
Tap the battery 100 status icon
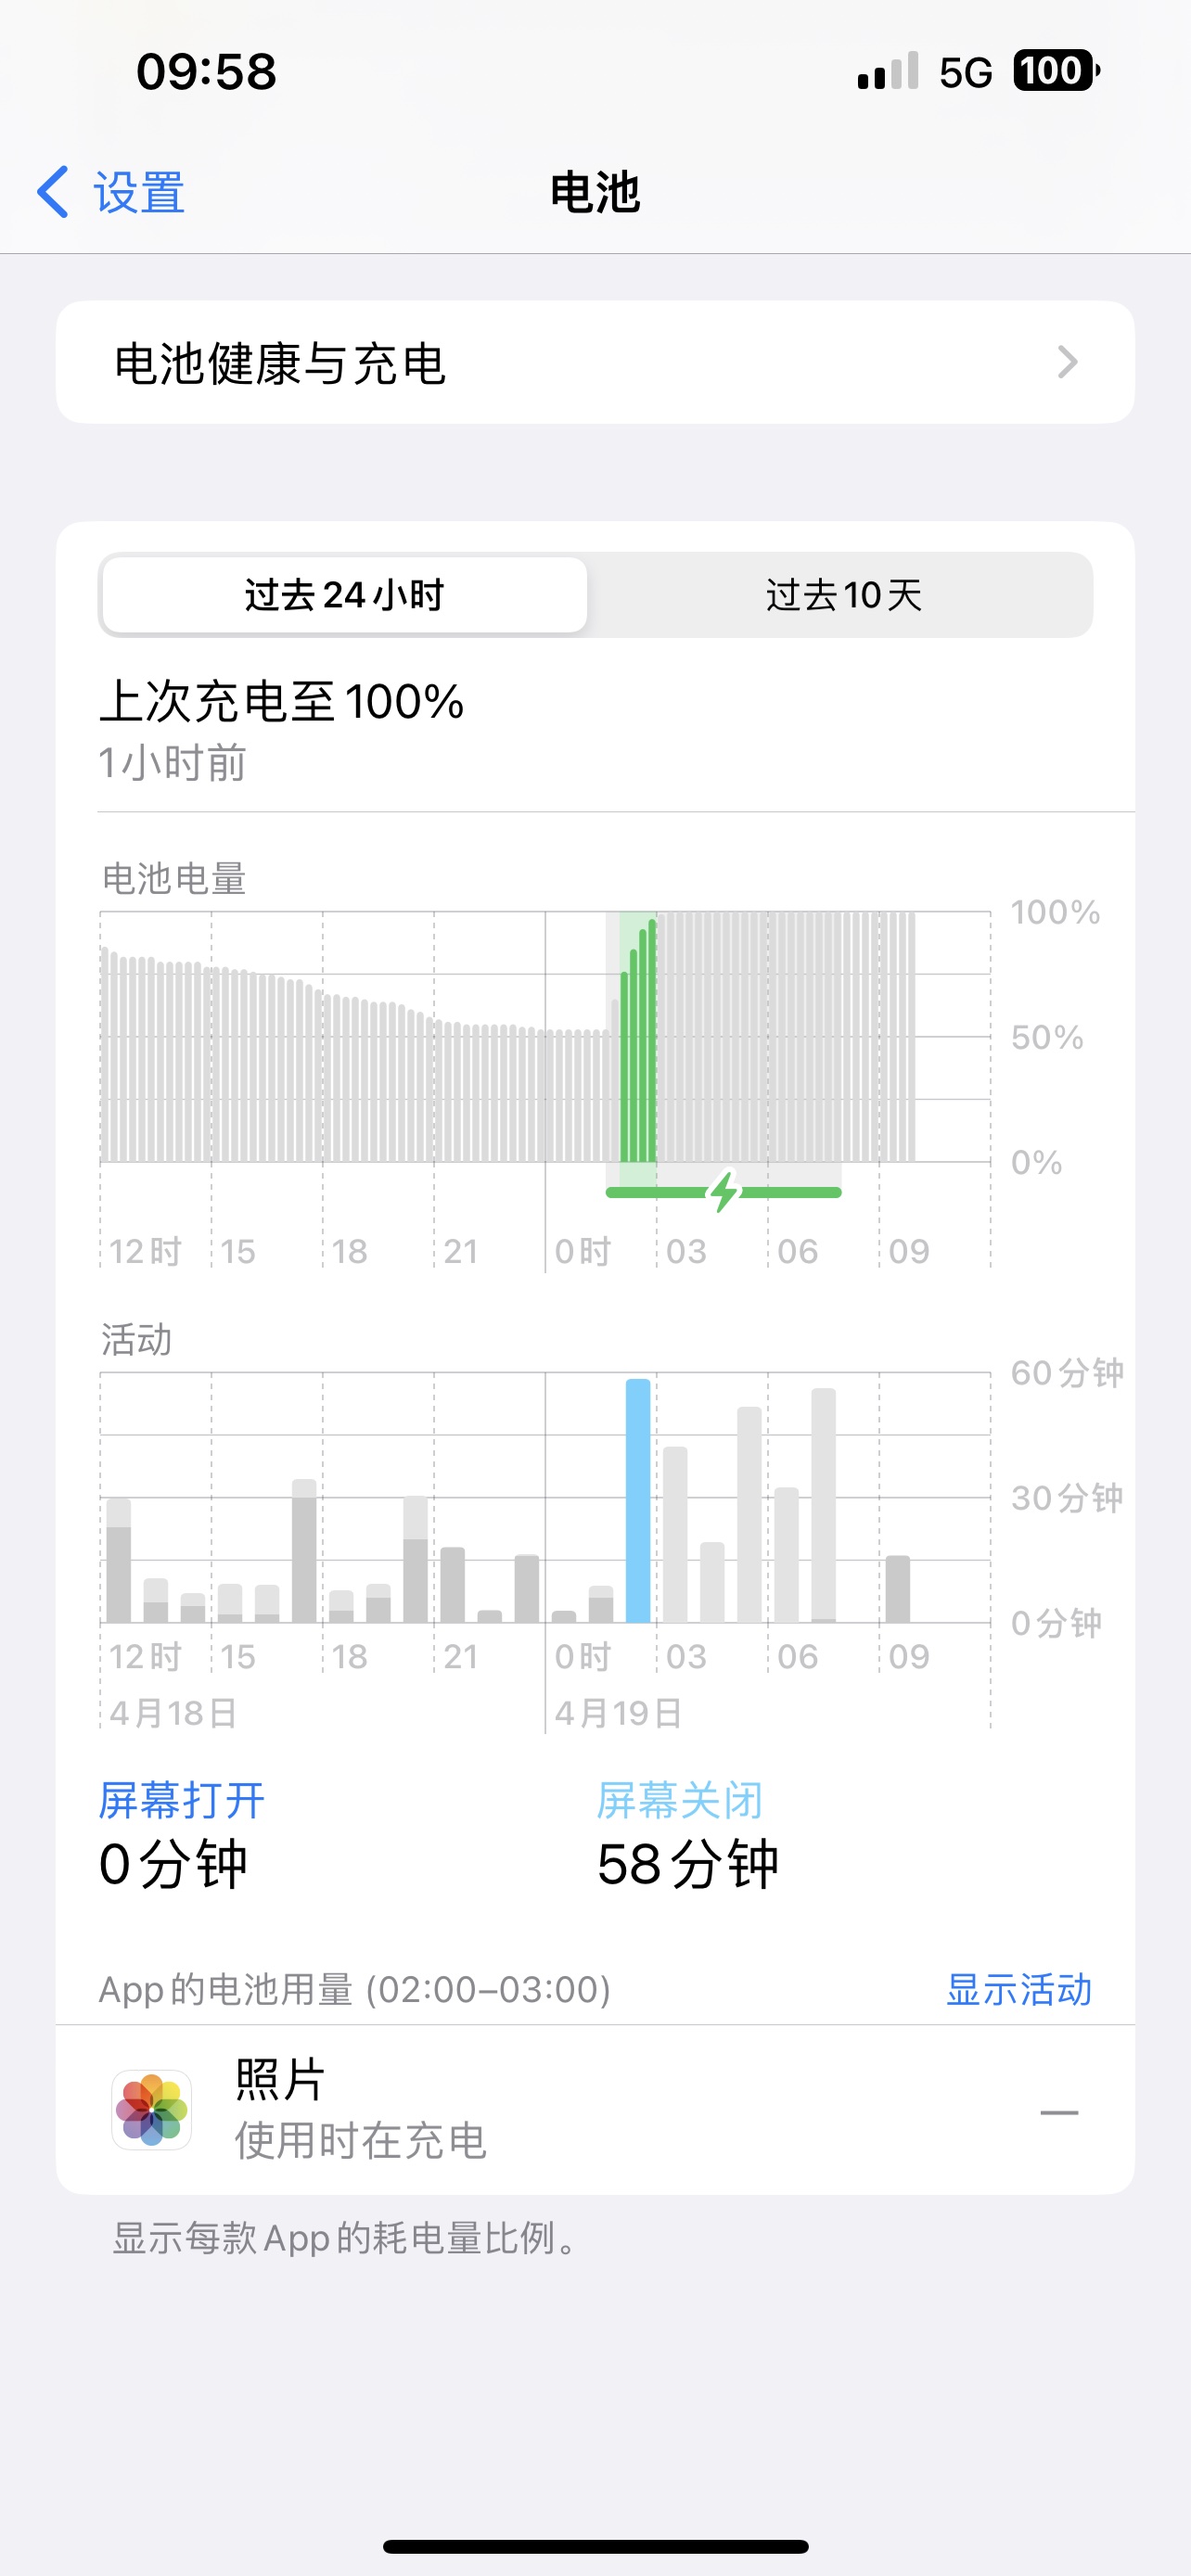1055,71
